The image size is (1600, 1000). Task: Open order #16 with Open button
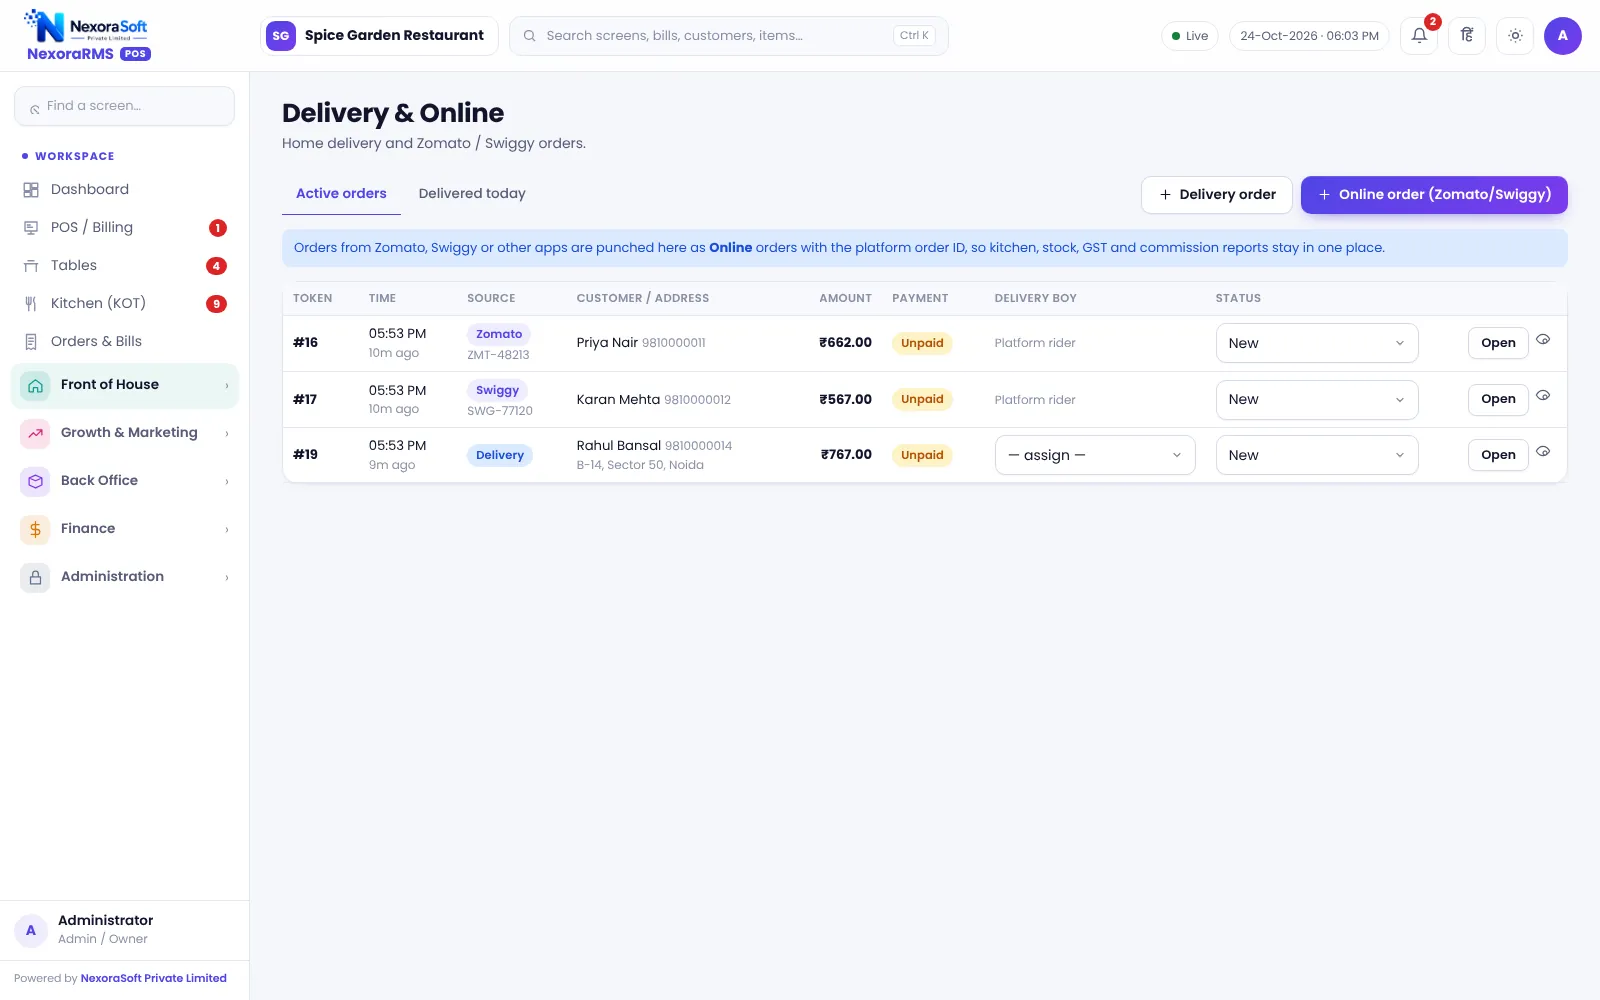[x=1498, y=343]
